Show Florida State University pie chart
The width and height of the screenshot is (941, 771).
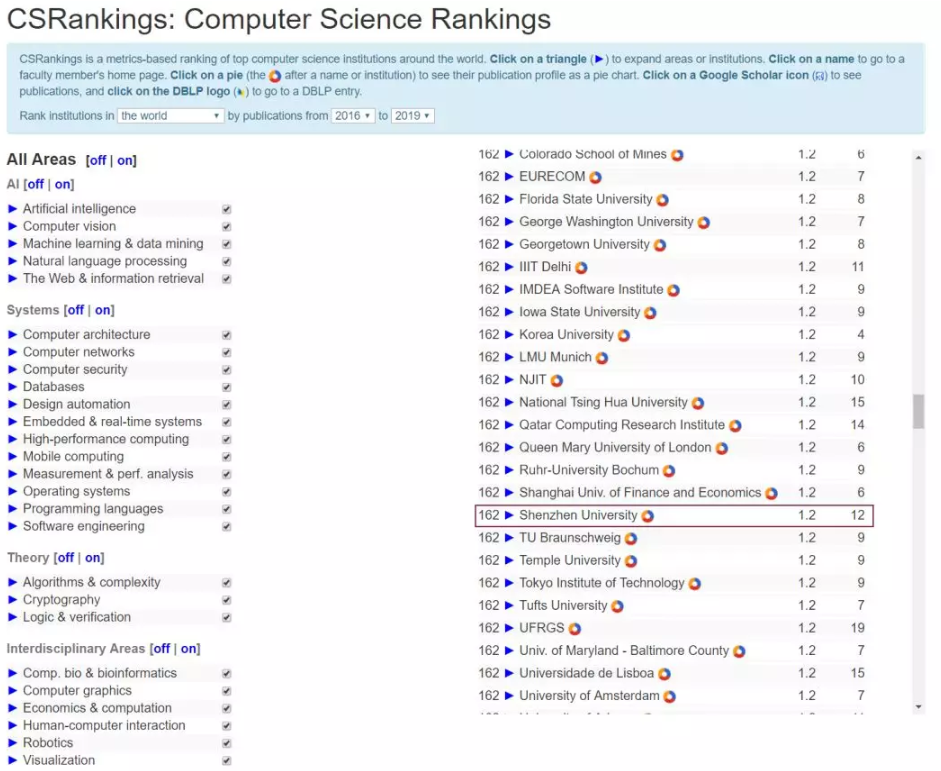click(663, 200)
